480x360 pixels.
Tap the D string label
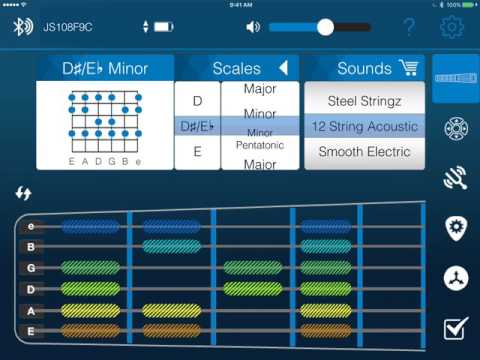pyautogui.click(x=31, y=289)
